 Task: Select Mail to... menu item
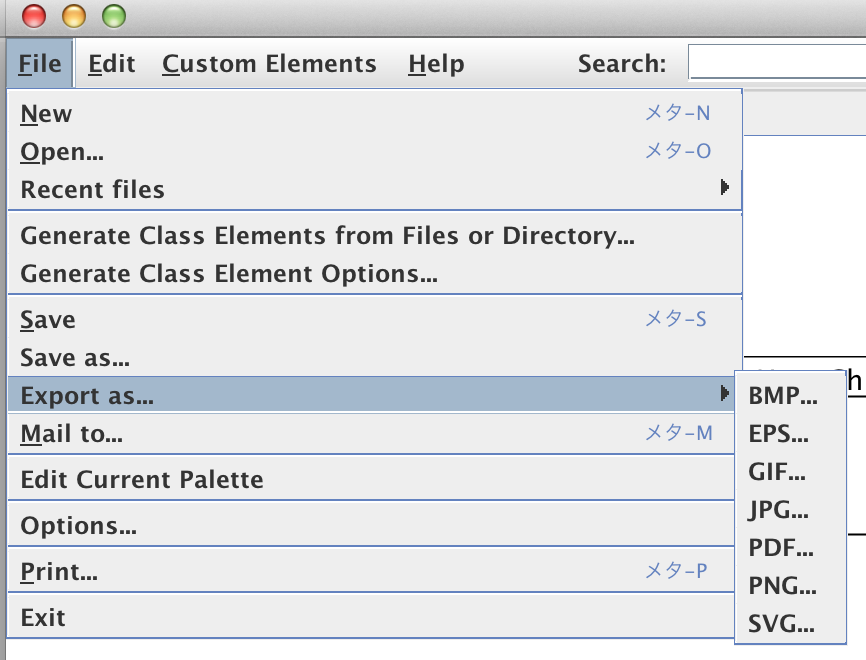(x=371, y=434)
